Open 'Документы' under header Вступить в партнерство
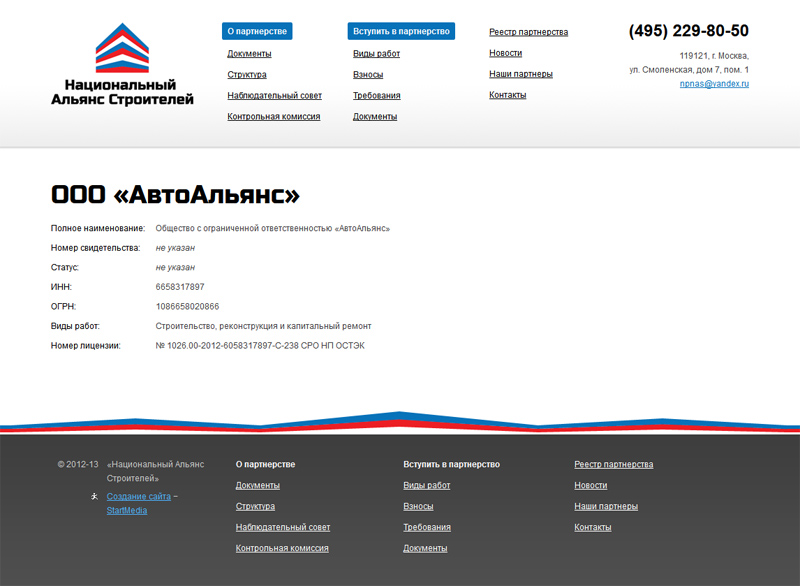Viewport: 800px width, 586px height. click(x=375, y=116)
